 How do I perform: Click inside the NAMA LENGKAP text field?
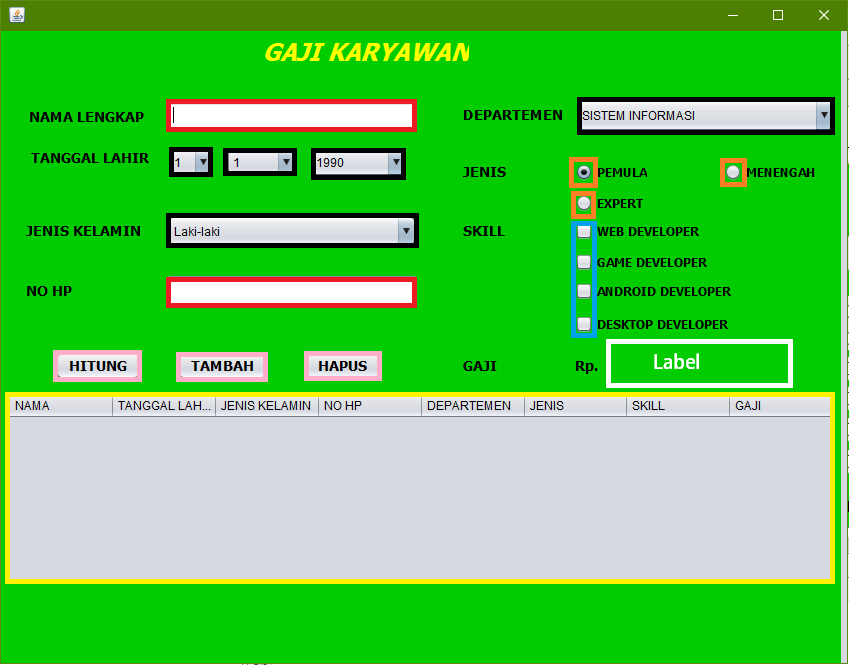point(291,115)
